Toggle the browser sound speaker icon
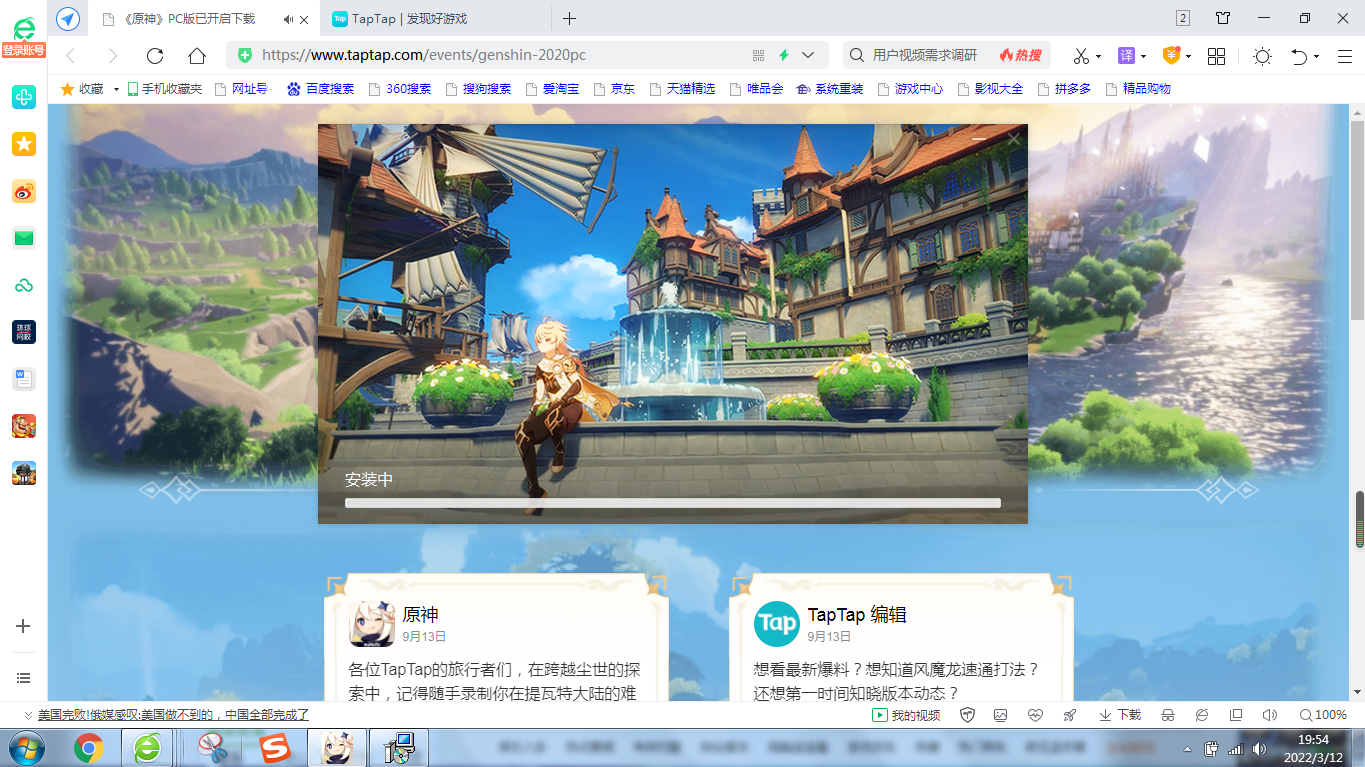This screenshot has height=767, width=1365. 1270,715
